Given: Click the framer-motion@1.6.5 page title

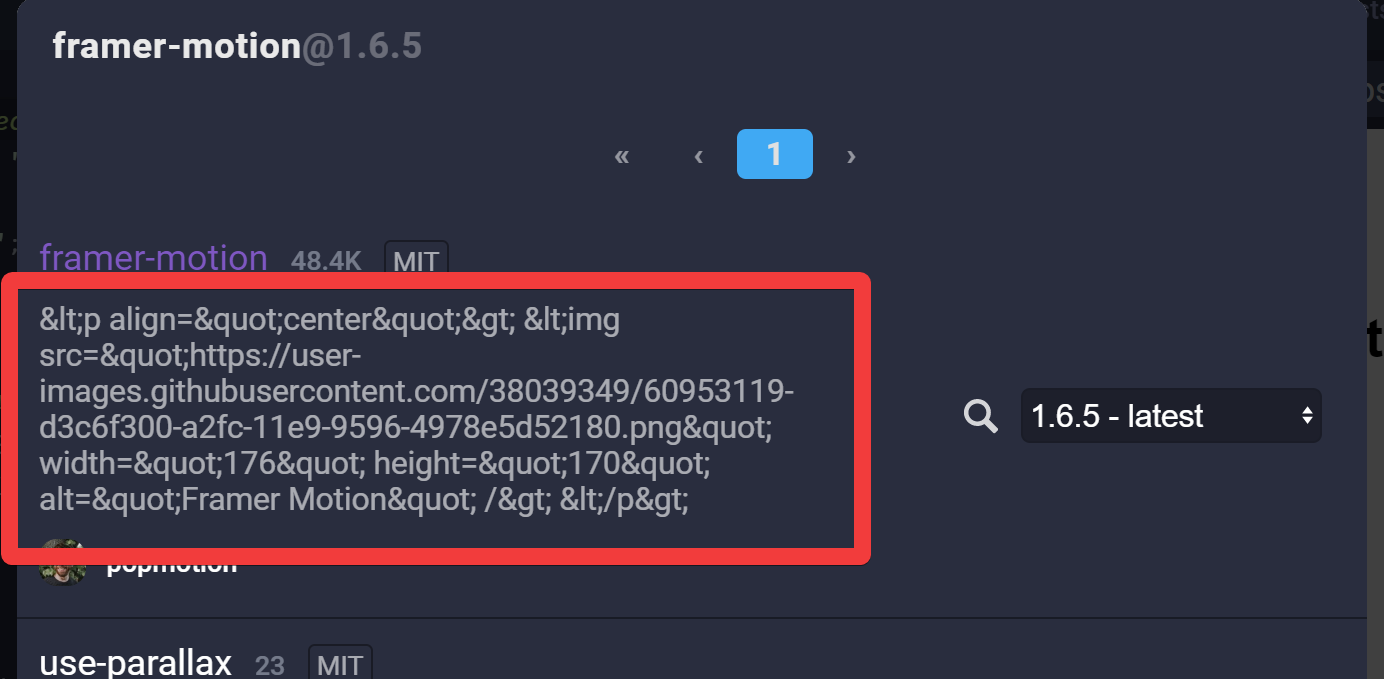Looking at the screenshot, I should (x=237, y=45).
